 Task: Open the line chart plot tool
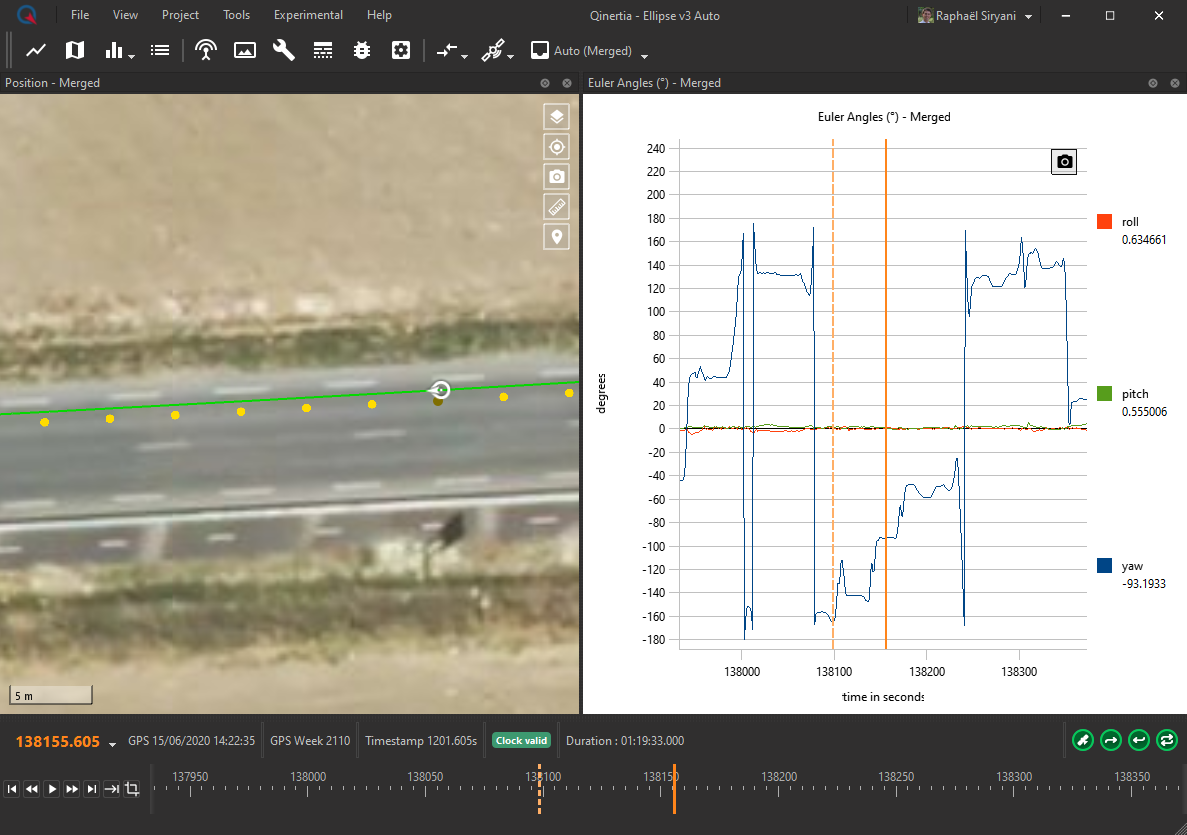tap(36, 50)
